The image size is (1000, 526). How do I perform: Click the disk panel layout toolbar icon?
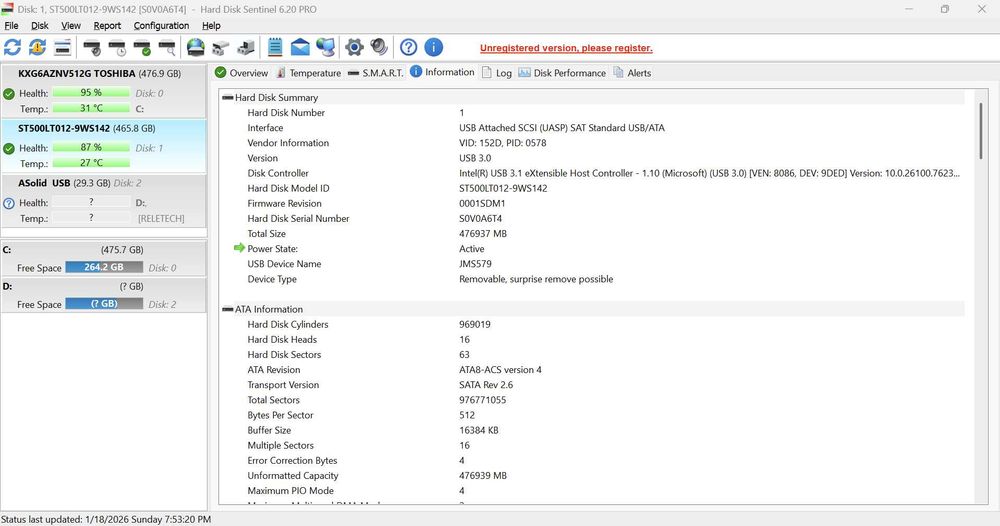coord(62,47)
